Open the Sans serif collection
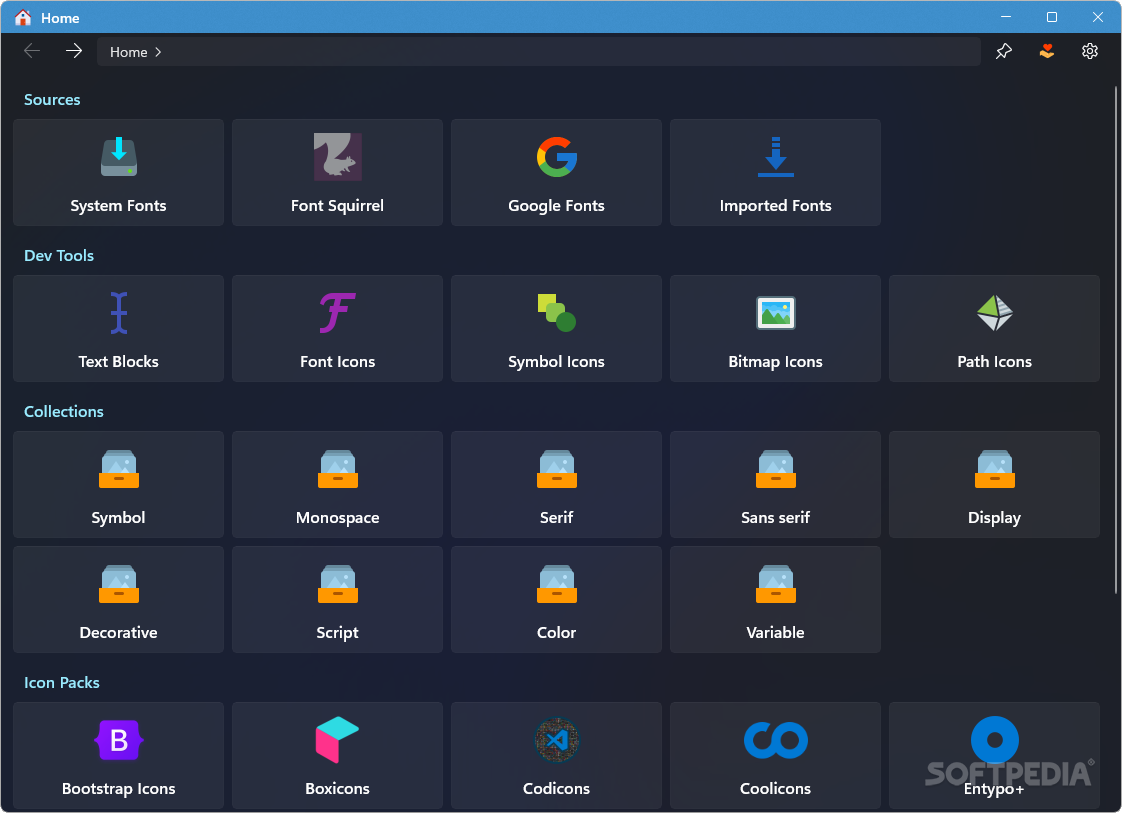Viewport: 1122px width, 813px height. 775,485
